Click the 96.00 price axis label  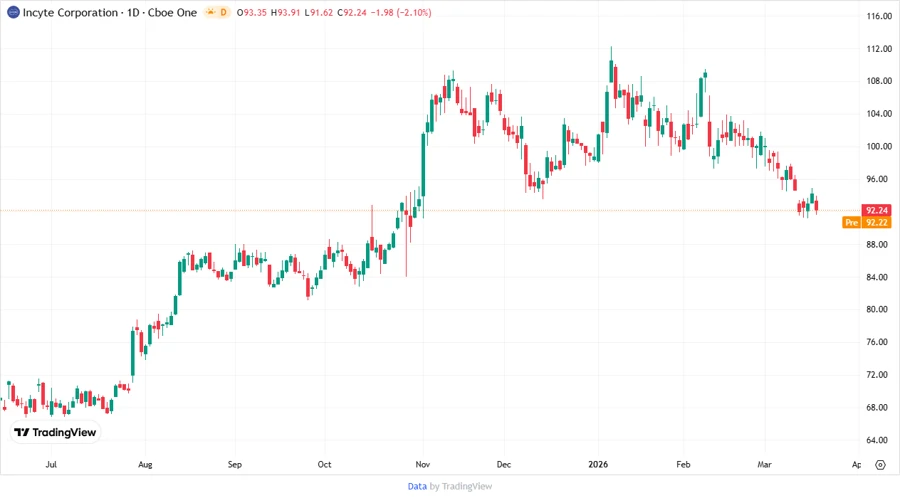[x=879, y=179]
